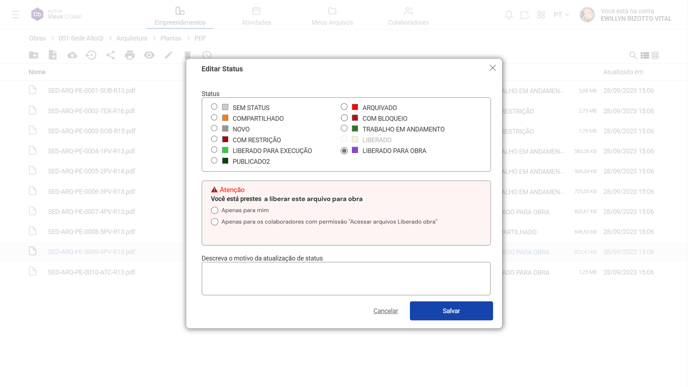Choose the 'Apenas para mim' option
This screenshot has width=688, height=387.
click(215, 210)
